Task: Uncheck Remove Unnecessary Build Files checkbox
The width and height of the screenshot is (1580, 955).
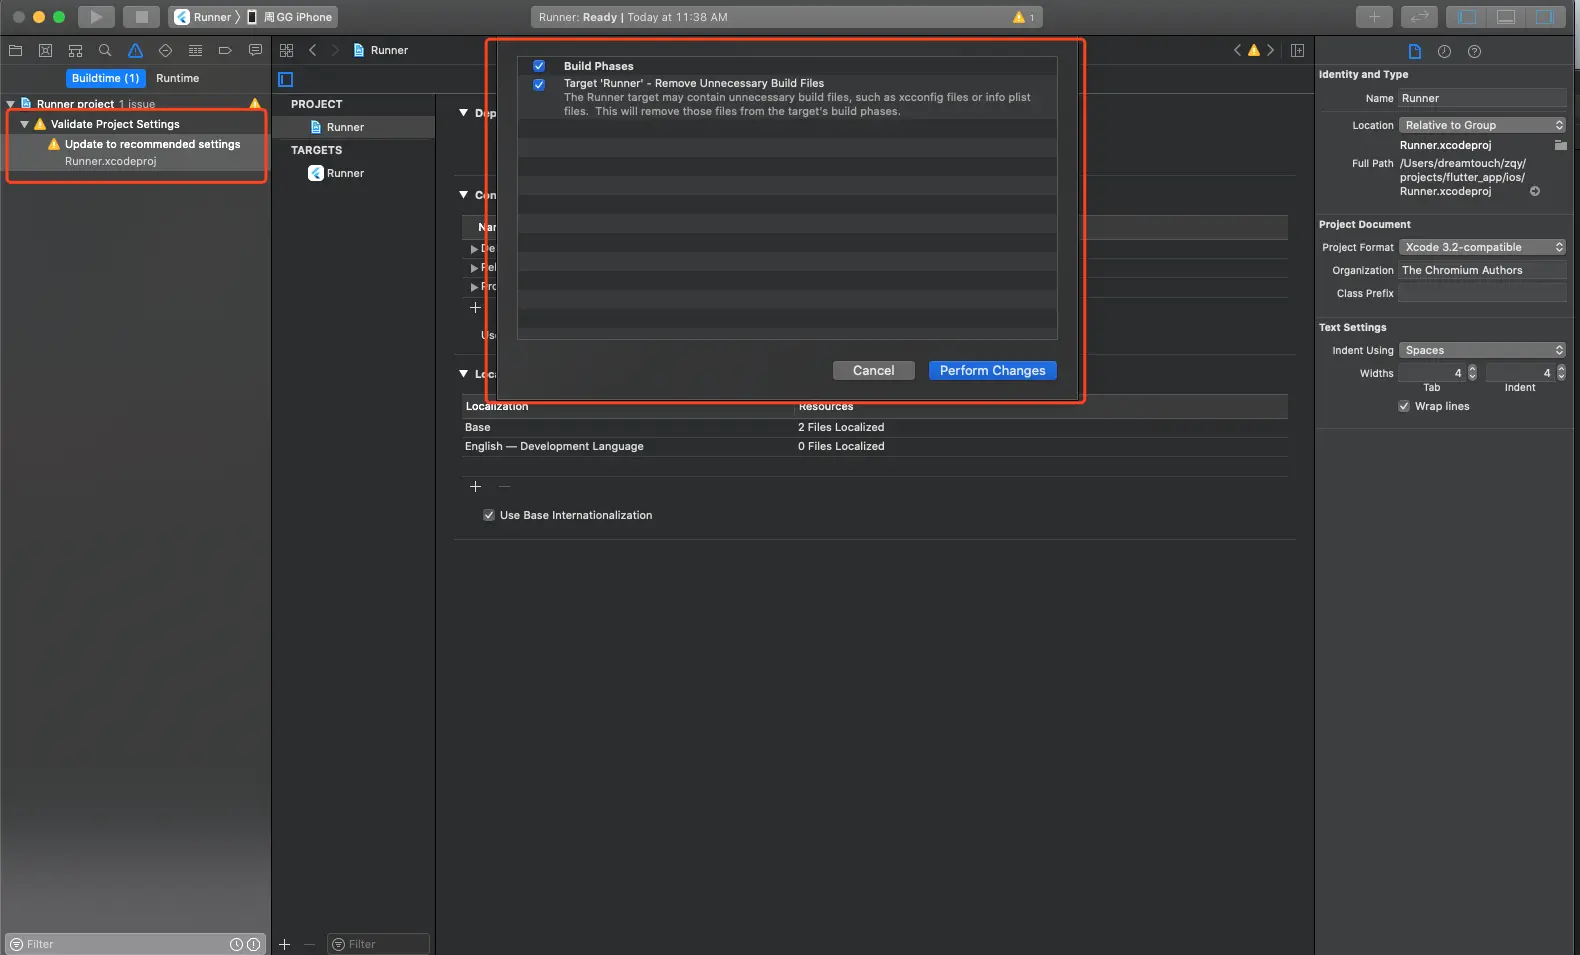Action: 539,84
